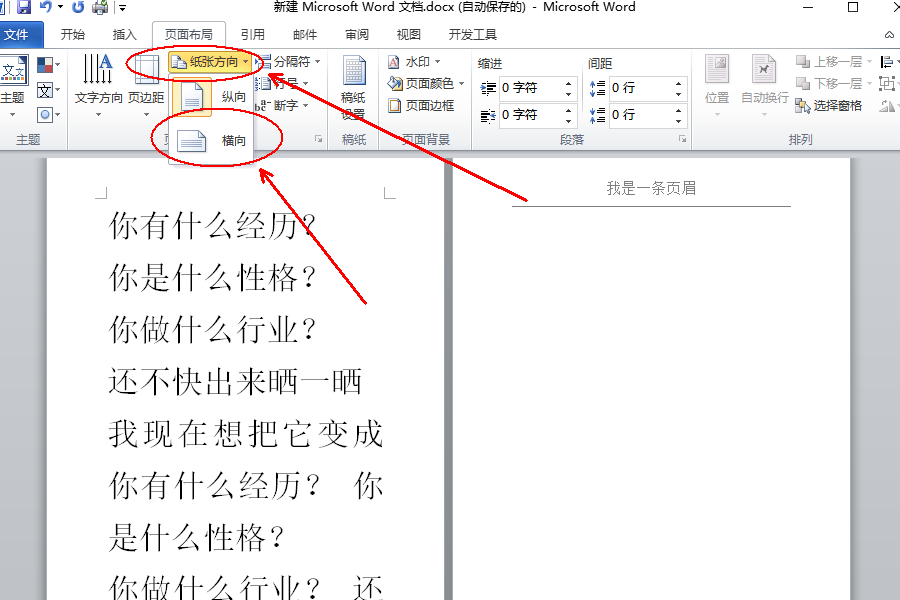Click the group objects icon
Screen dimensions: 900x600
[x=889, y=84]
